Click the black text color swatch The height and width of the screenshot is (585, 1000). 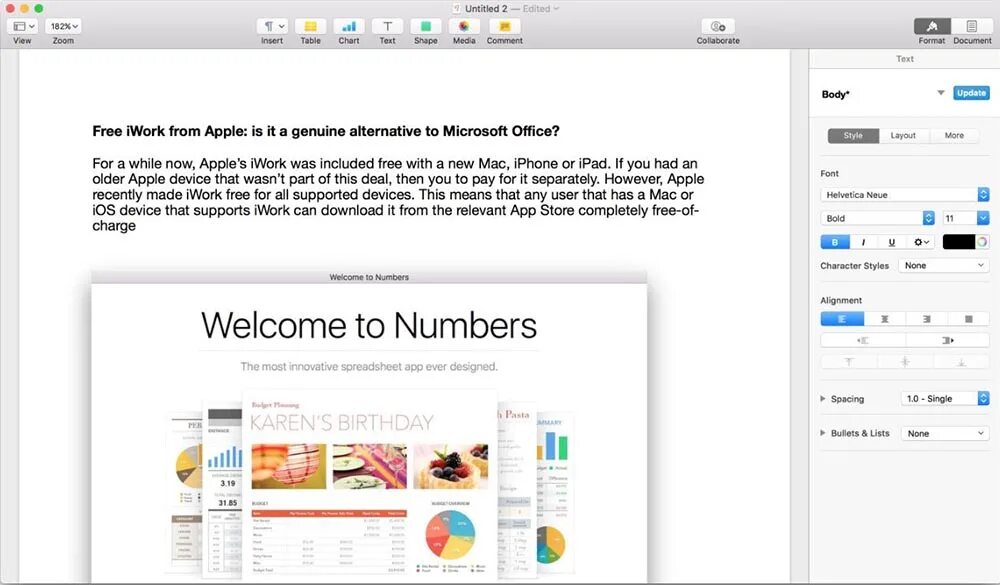(x=959, y=242)
